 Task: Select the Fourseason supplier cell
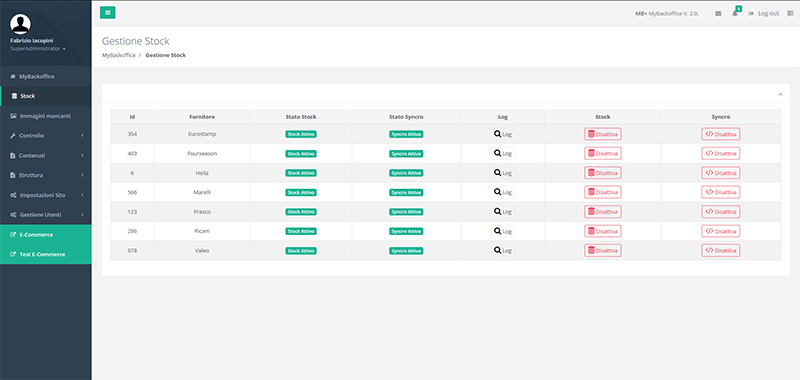(202, 154)
